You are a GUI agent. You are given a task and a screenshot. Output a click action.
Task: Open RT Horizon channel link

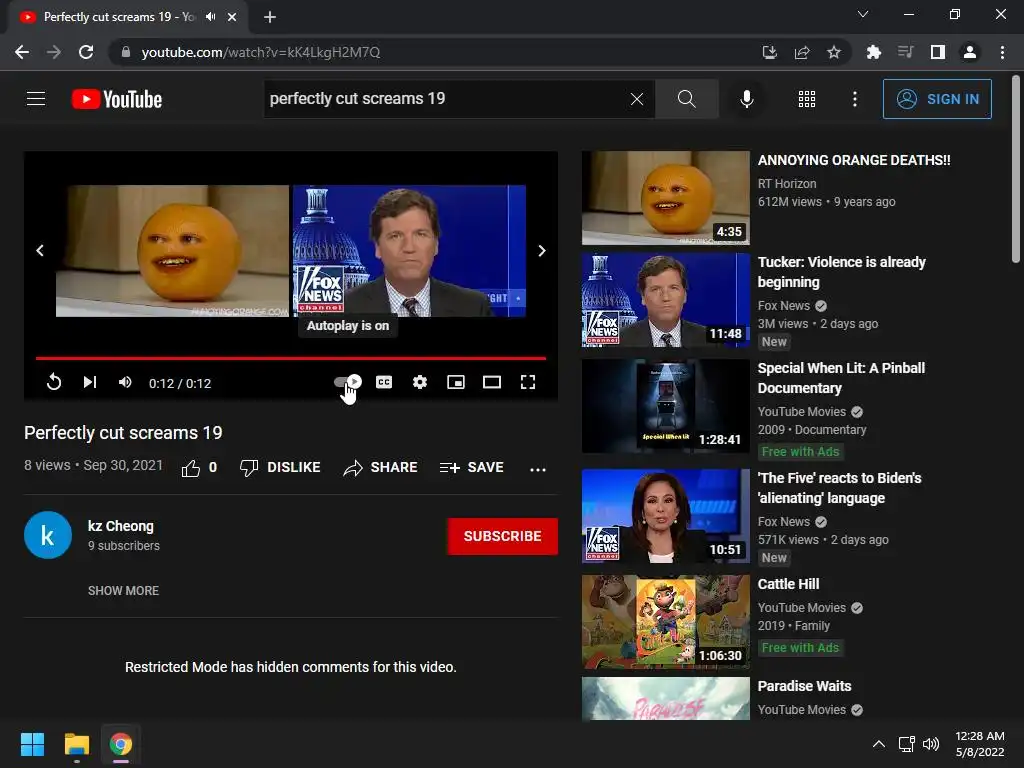pyautogui.click(x=787, y=184)
